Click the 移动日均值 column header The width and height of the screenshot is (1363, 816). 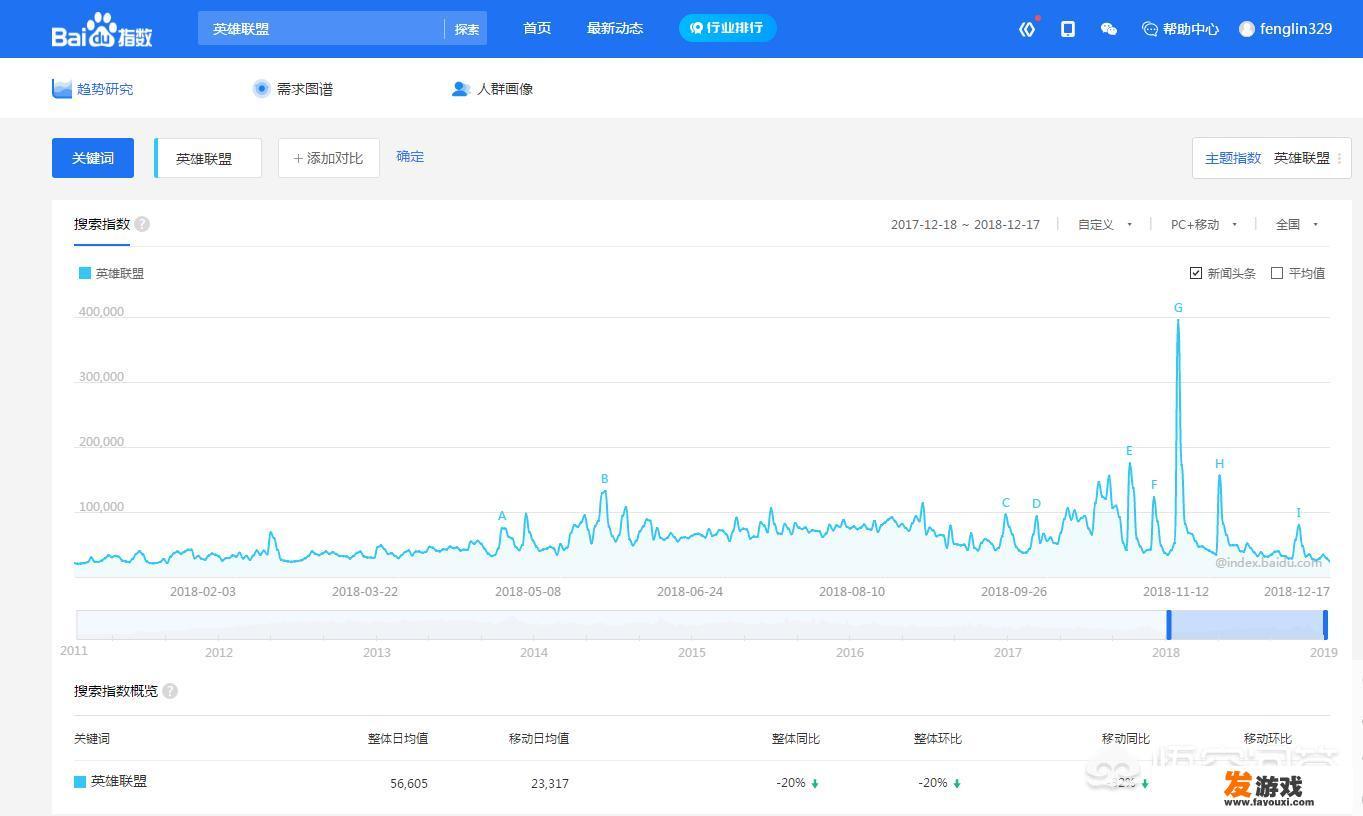(539, 738)
